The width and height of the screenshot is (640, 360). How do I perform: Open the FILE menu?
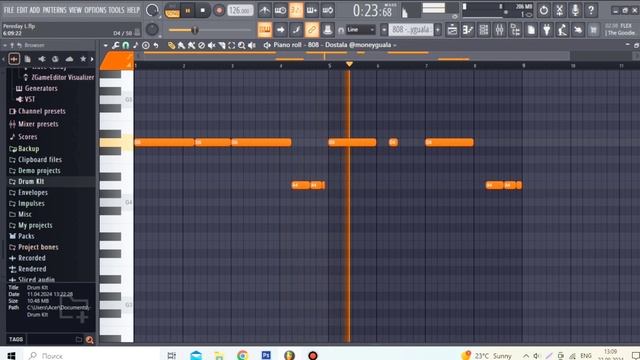(x=9, y=10)
